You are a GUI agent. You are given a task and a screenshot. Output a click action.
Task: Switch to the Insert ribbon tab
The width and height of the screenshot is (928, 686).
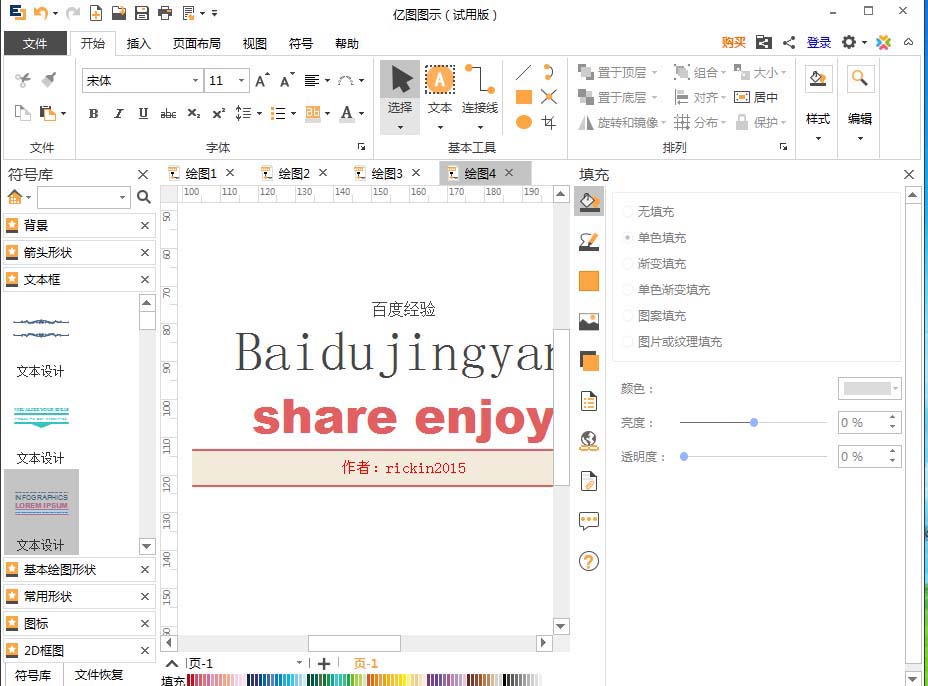138,43
